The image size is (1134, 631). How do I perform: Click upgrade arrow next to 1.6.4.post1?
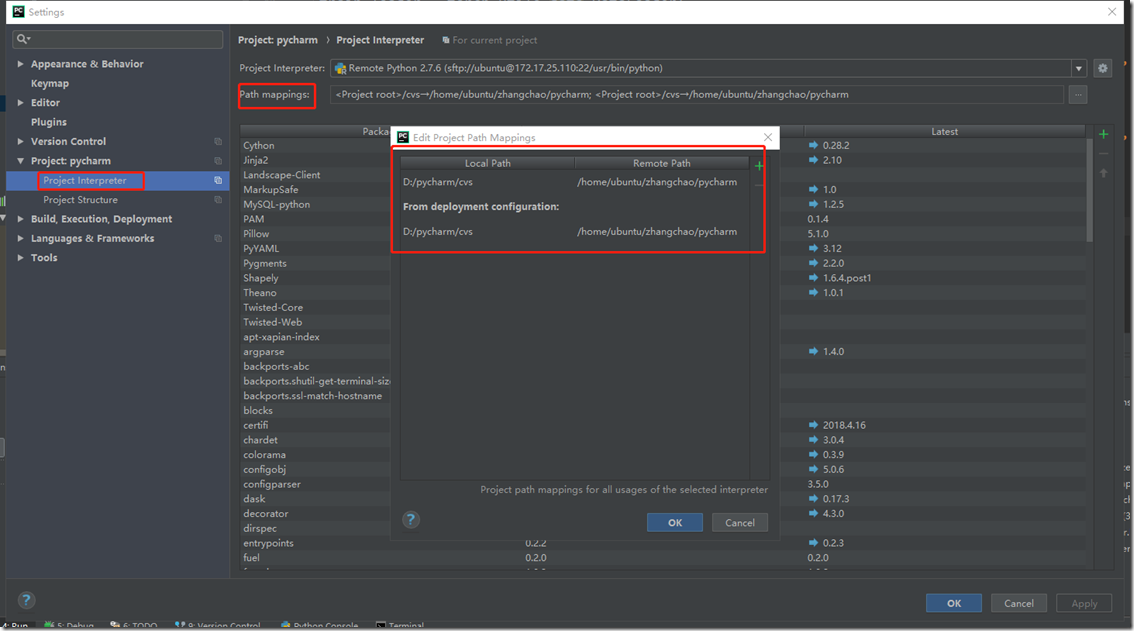pyautogui.click(x=813, y=278)
